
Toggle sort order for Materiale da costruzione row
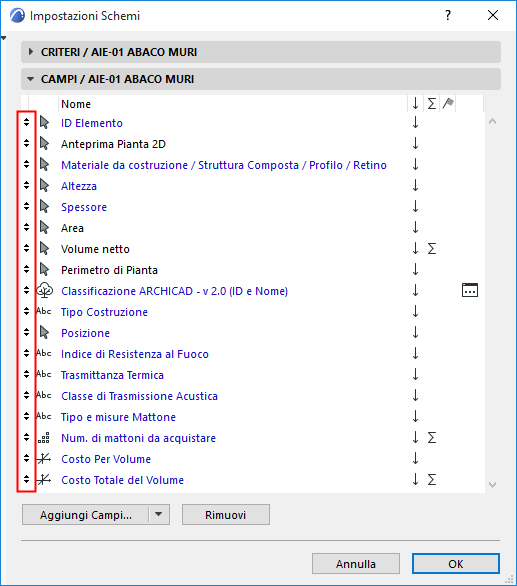(x=415, y=164)
